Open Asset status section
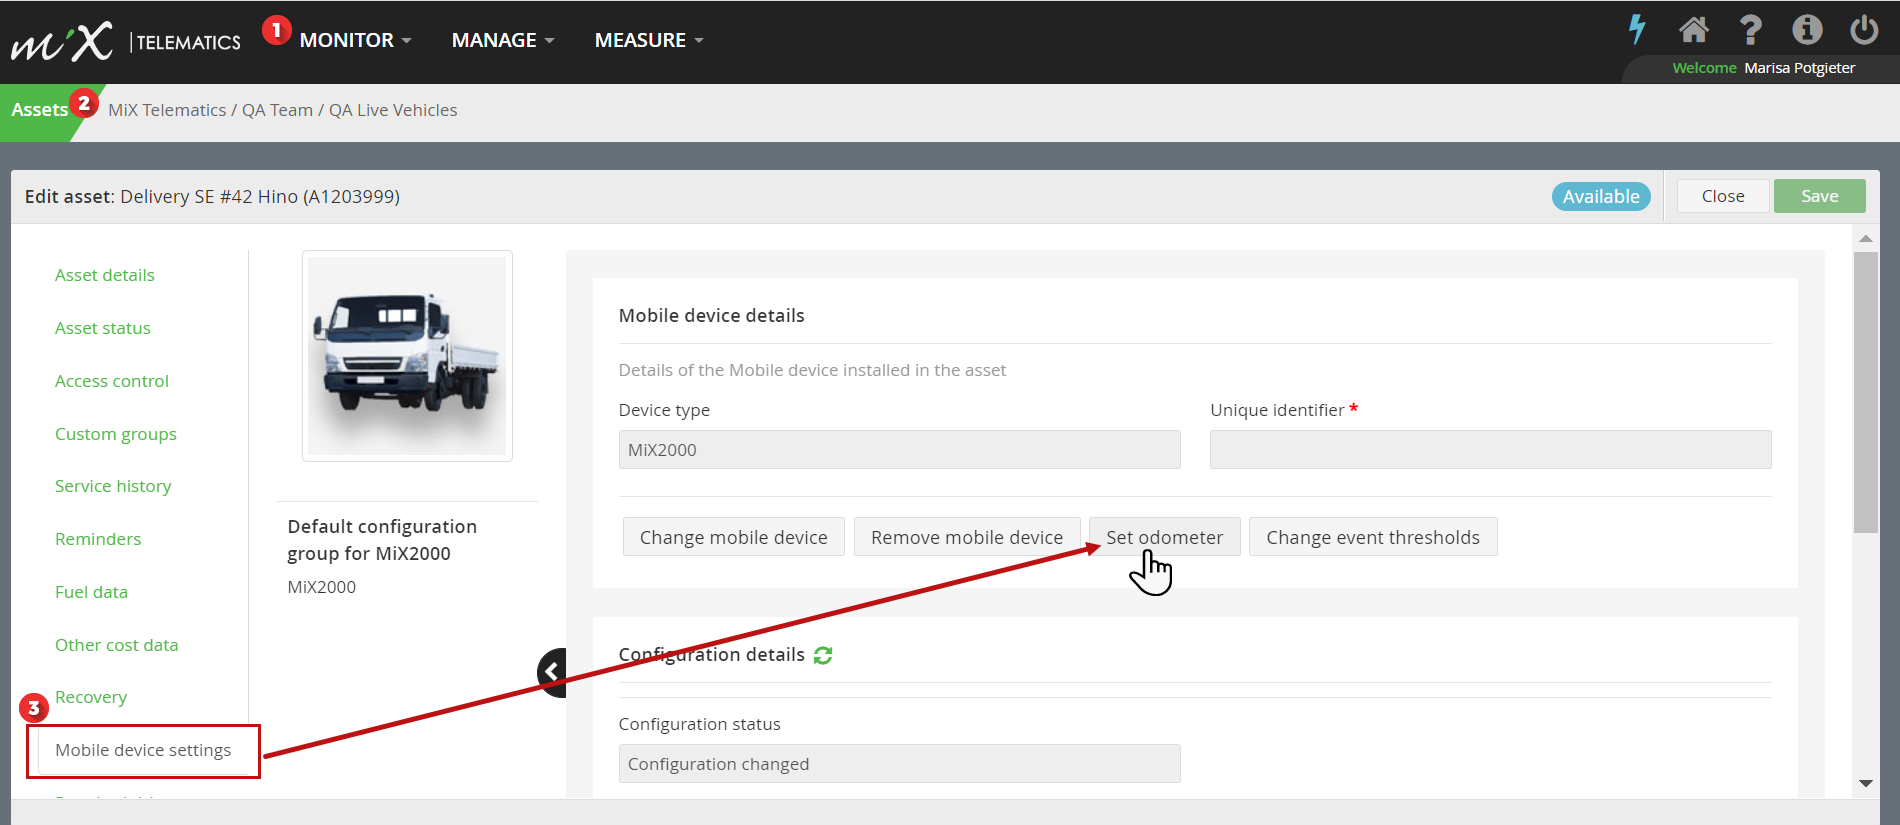Viewport: 1900px width, 825px height. click(103, 328)
